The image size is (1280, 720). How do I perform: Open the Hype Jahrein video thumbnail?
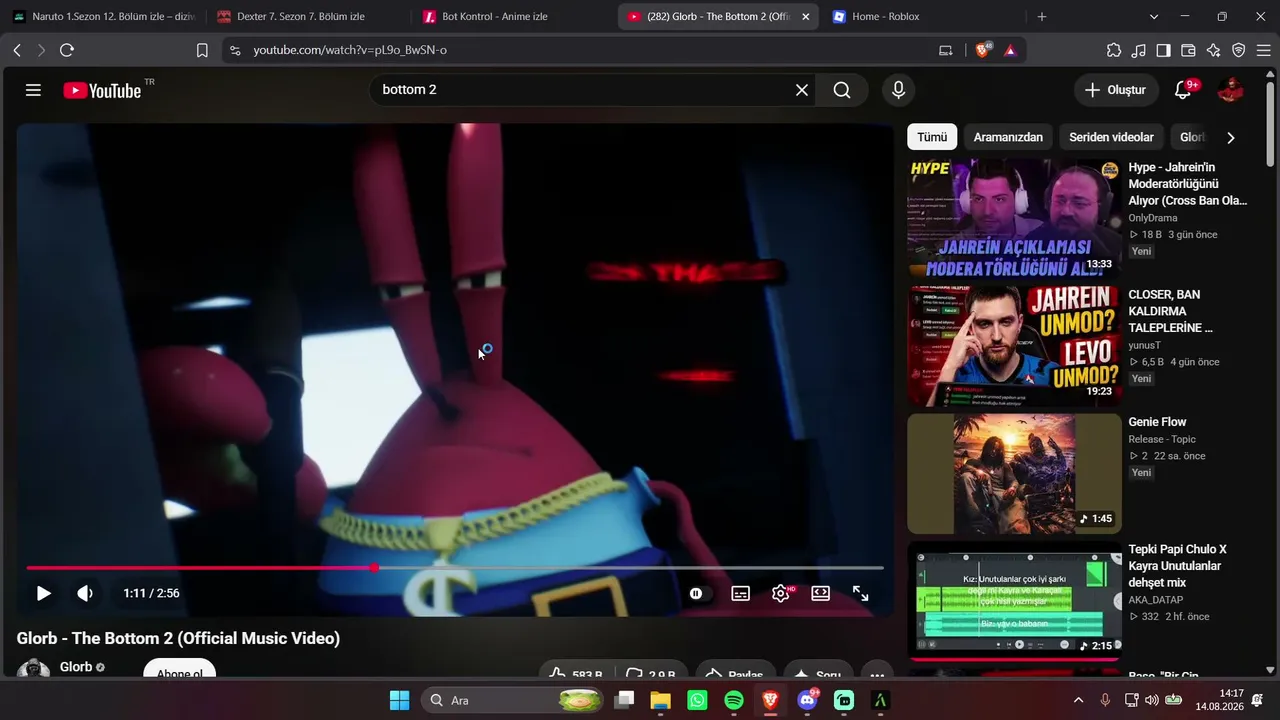coord(1014,218)
